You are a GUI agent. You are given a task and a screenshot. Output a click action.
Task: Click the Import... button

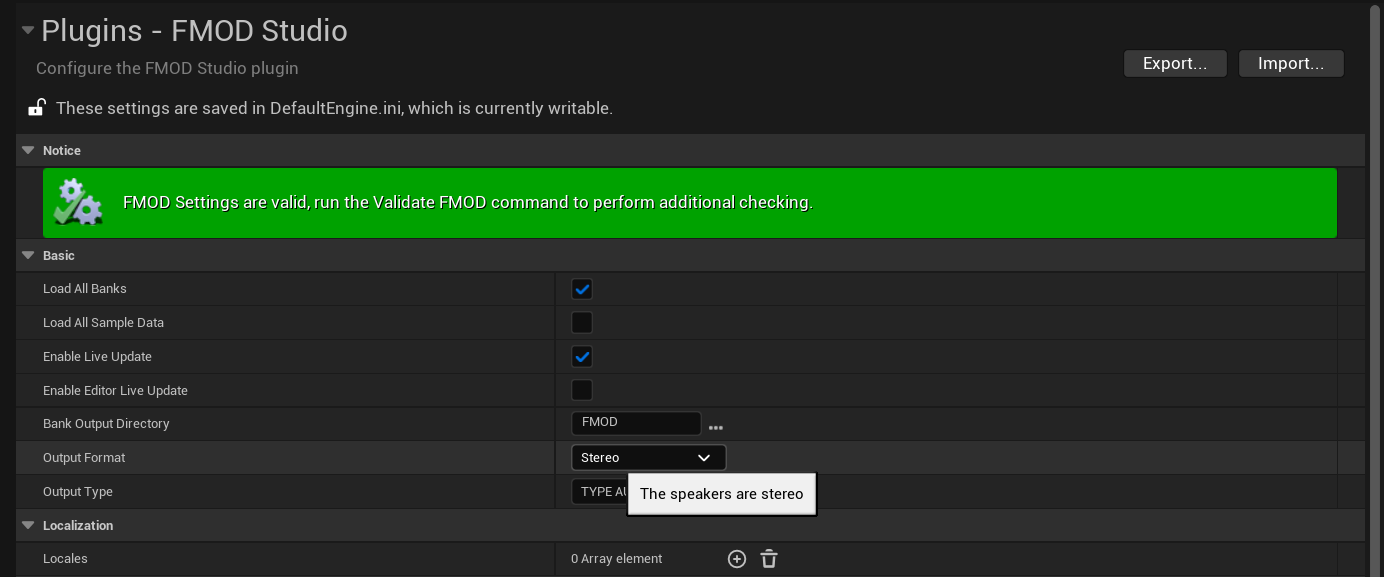click(1291, 63)
